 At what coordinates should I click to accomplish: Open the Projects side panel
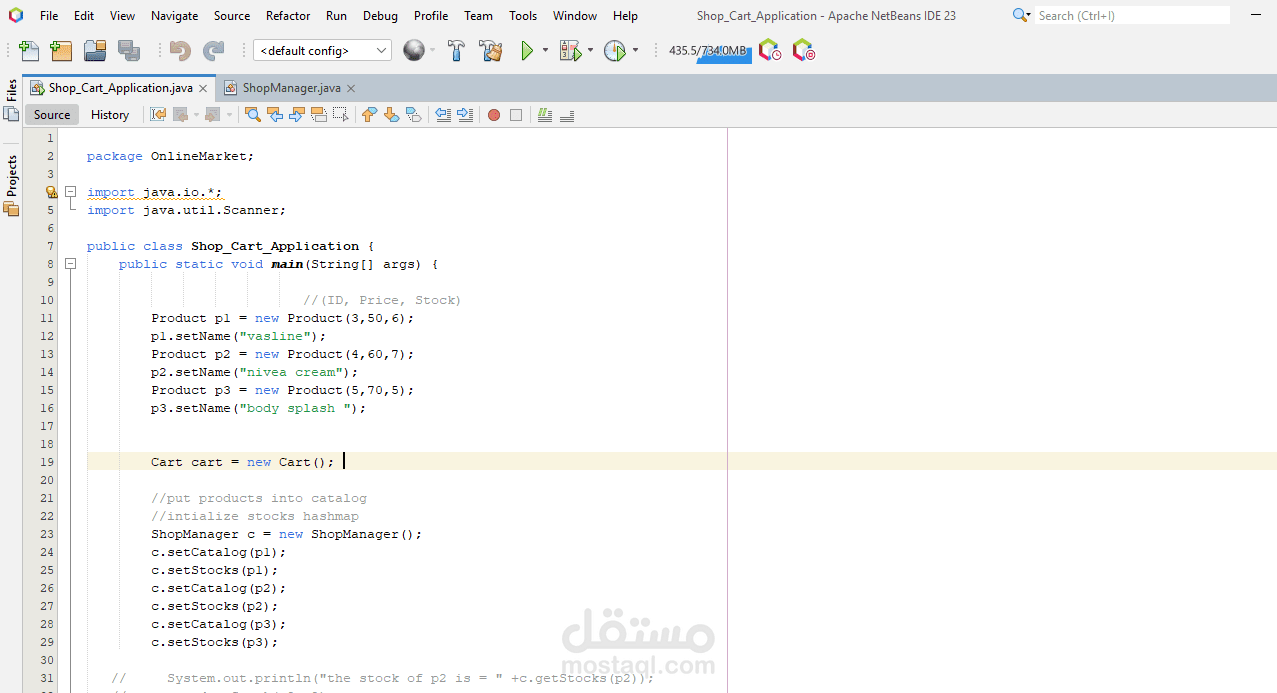pos(11,186)
